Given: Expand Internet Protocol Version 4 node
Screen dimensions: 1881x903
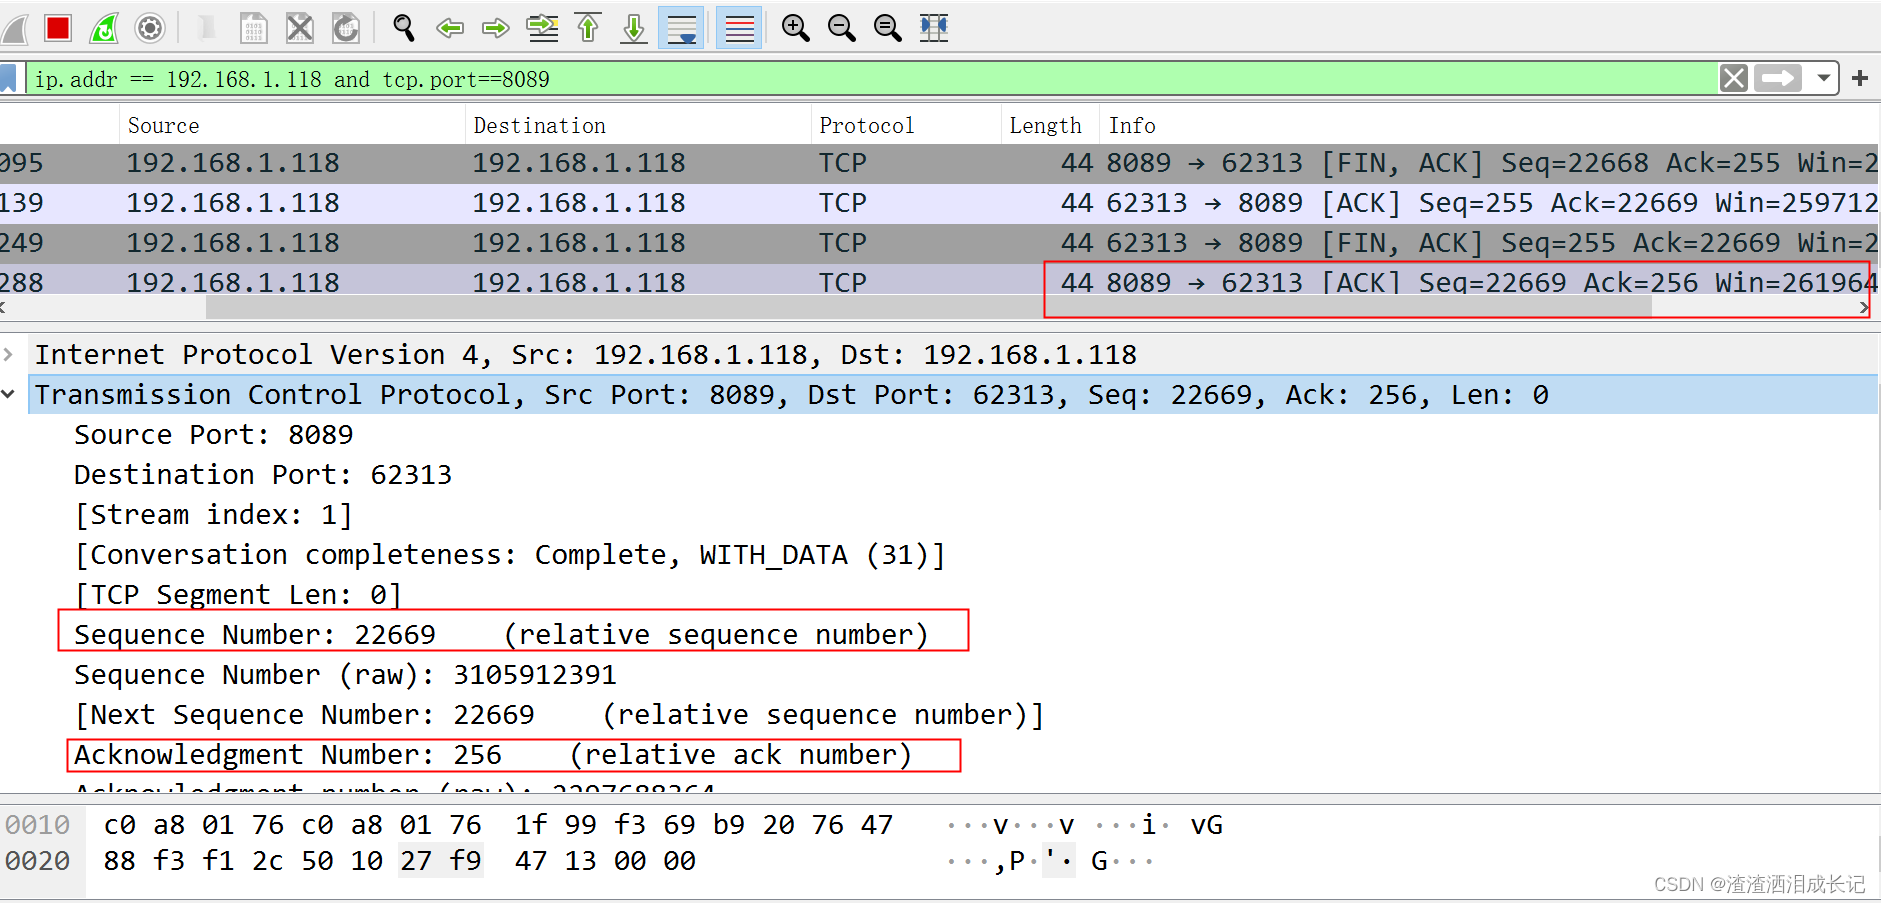Looking at the screenshot, I should 9,355.
